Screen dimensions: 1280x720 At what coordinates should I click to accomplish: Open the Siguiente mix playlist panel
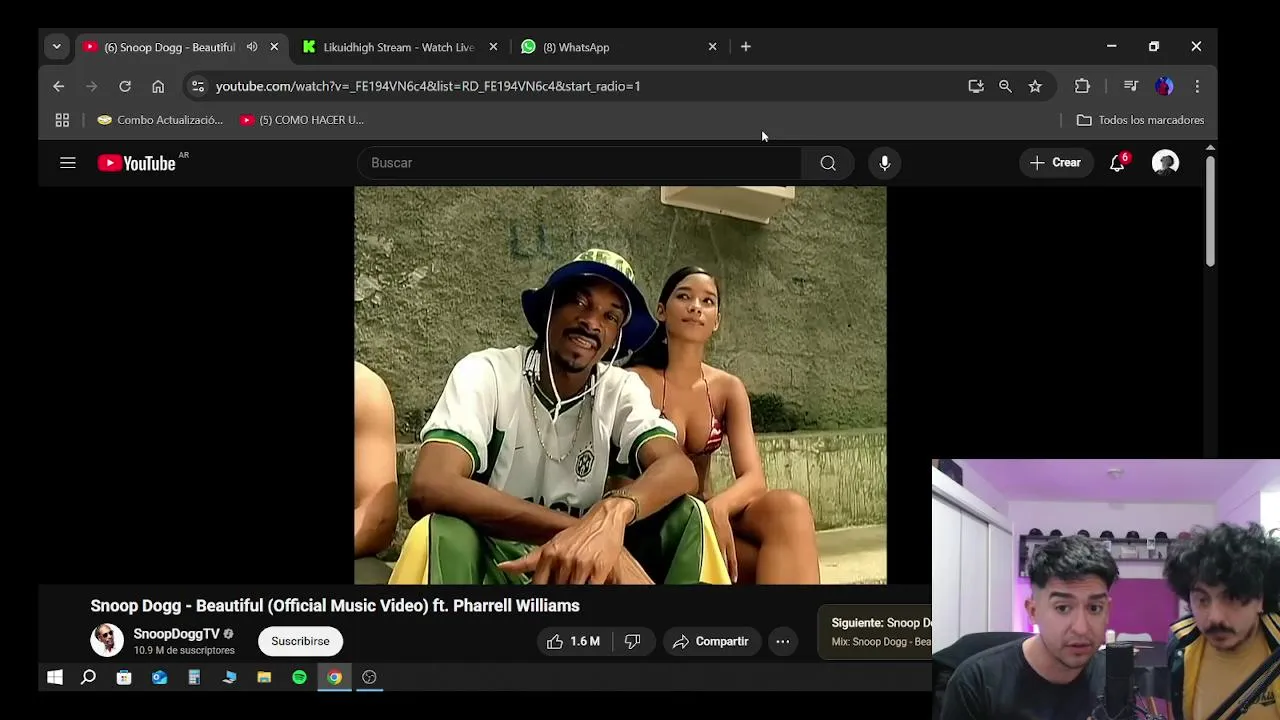[876, 632]
